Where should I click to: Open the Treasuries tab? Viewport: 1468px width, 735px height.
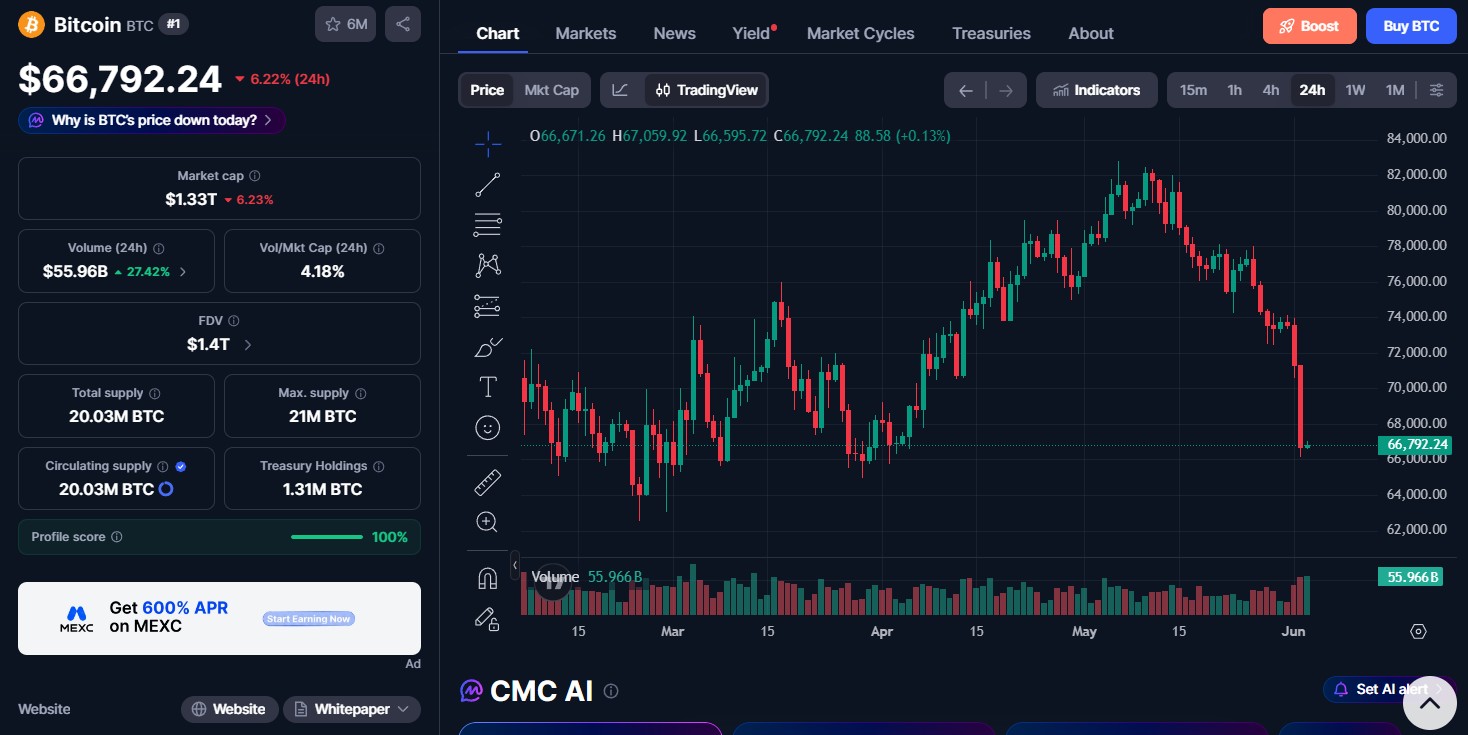(x=991, y=33)
